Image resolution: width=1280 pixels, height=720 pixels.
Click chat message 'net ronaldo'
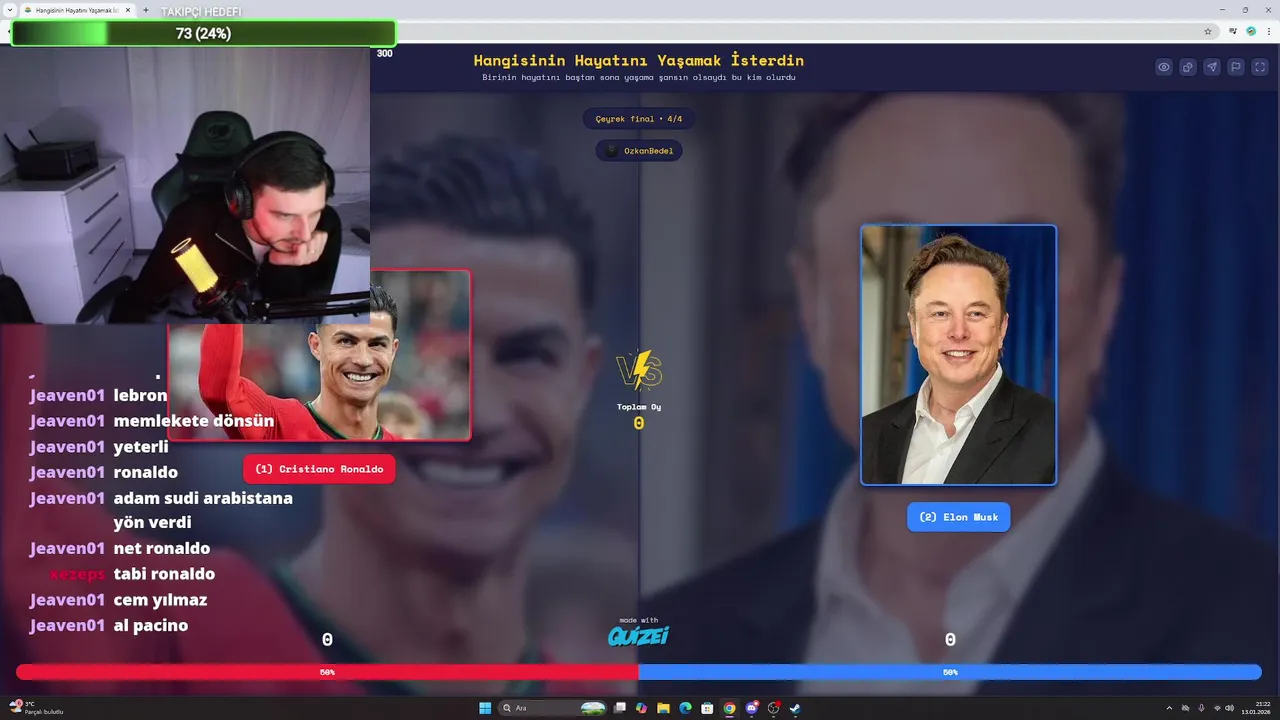(x=162, y=548)
